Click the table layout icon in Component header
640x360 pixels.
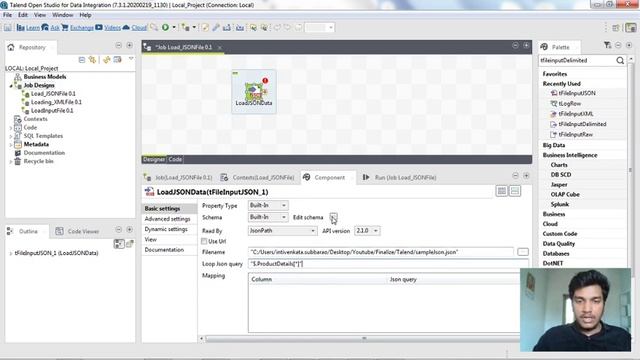502,191
